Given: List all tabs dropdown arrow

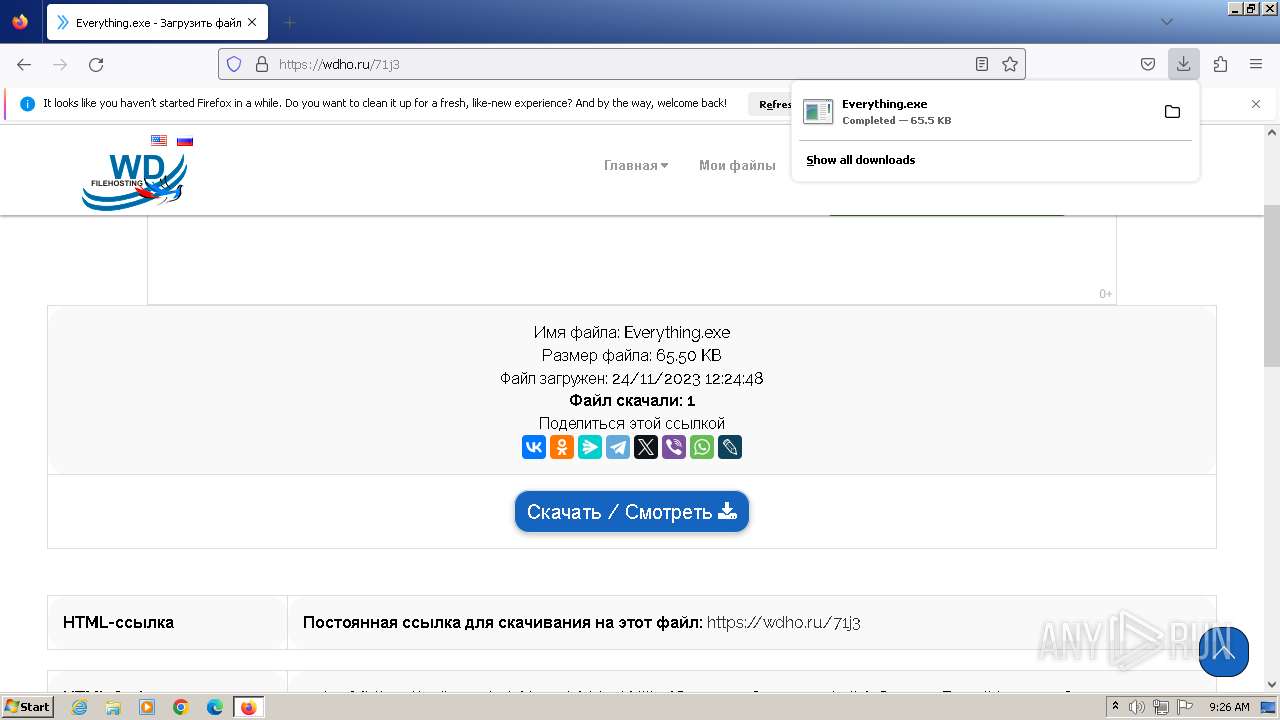Looking at the screenshot, I should [1166, 22].
